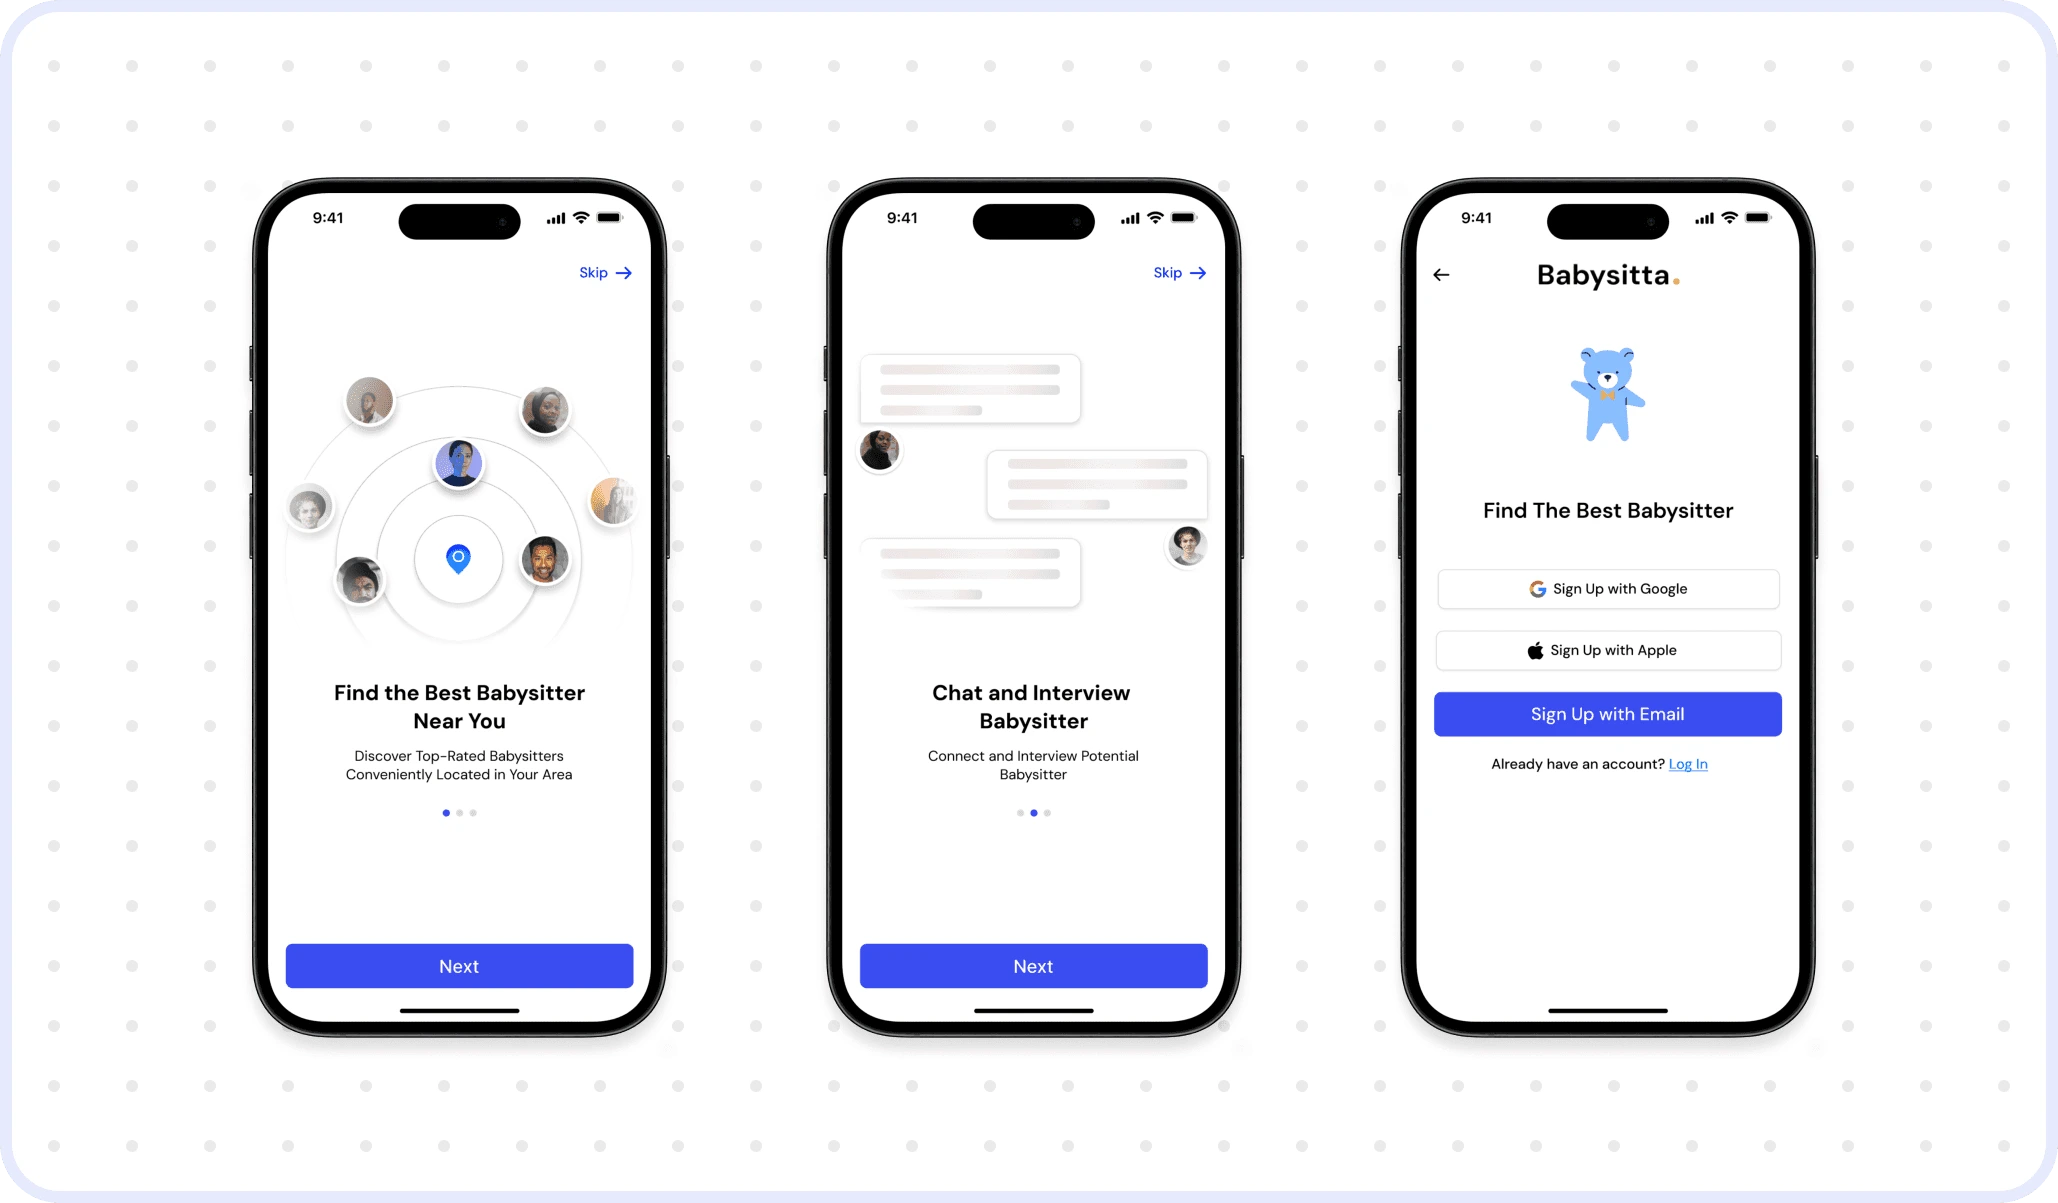The image size is (2058, 1203).
Task: Click Sign Up with Apple option
Action: click(1605, 649)
